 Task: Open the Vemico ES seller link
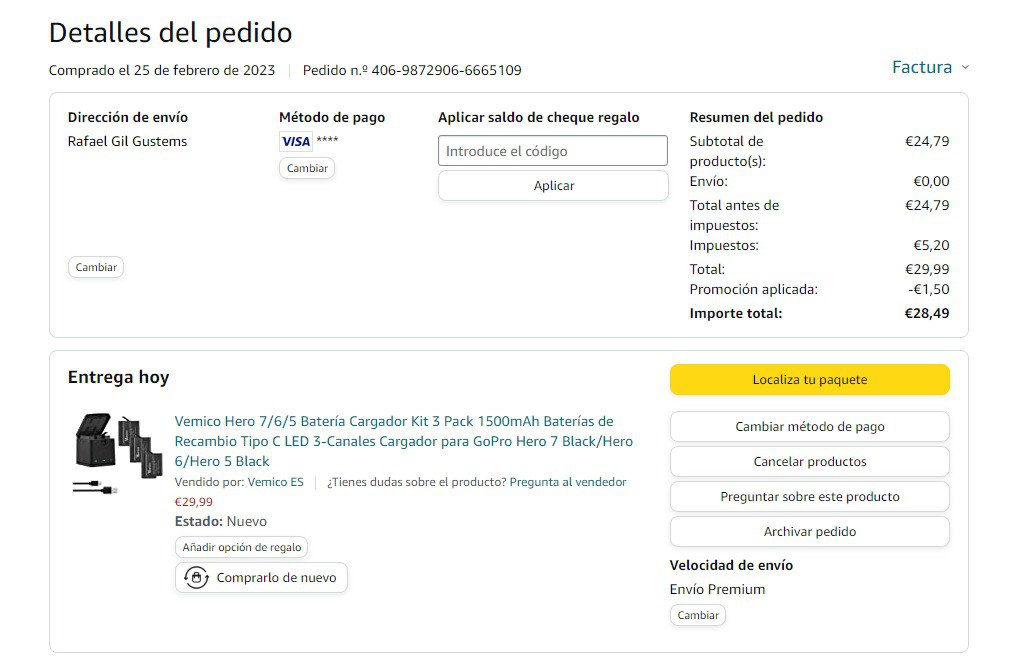point(275,482)
